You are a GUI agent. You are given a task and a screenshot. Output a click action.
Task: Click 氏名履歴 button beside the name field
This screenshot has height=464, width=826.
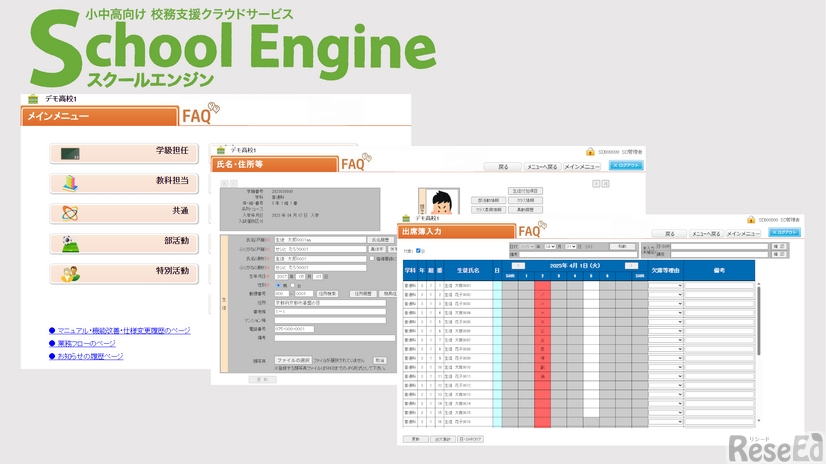[380, 240]
